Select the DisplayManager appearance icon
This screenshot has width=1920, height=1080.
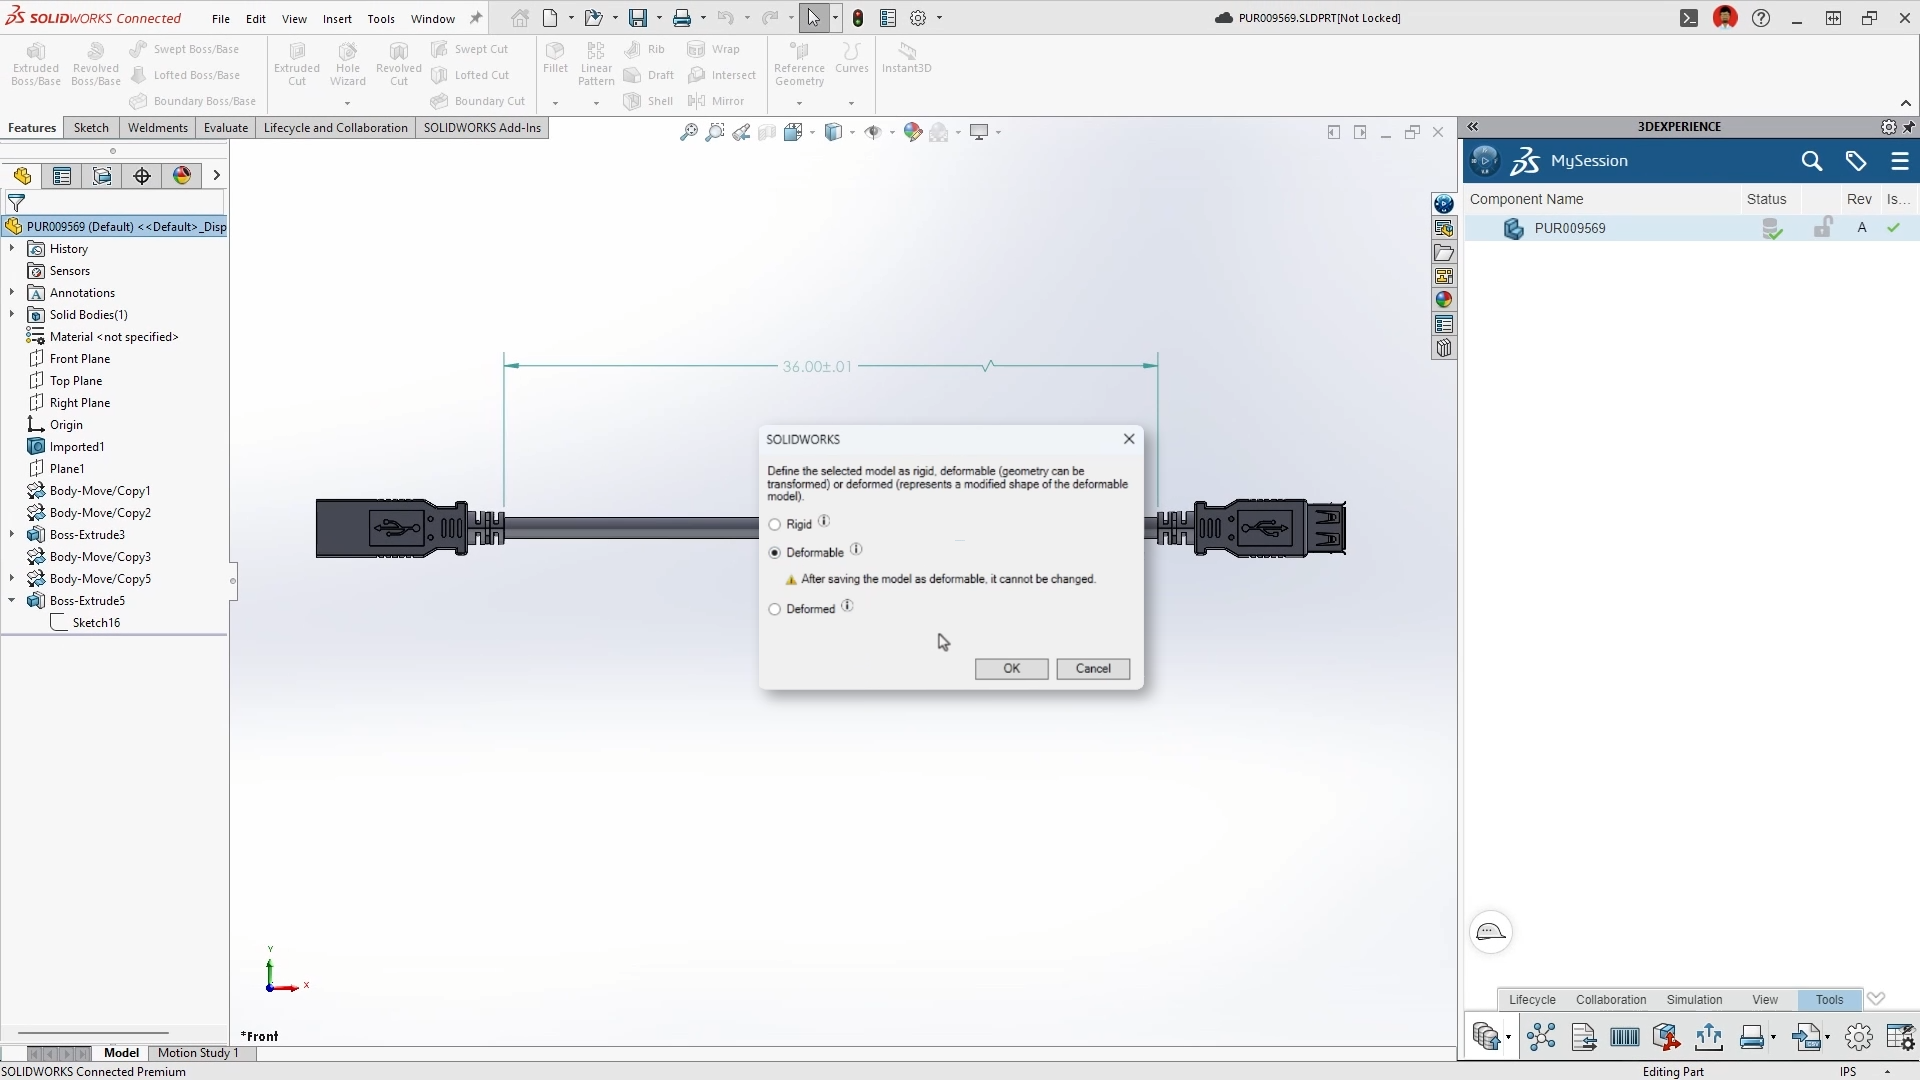point(182,176)
